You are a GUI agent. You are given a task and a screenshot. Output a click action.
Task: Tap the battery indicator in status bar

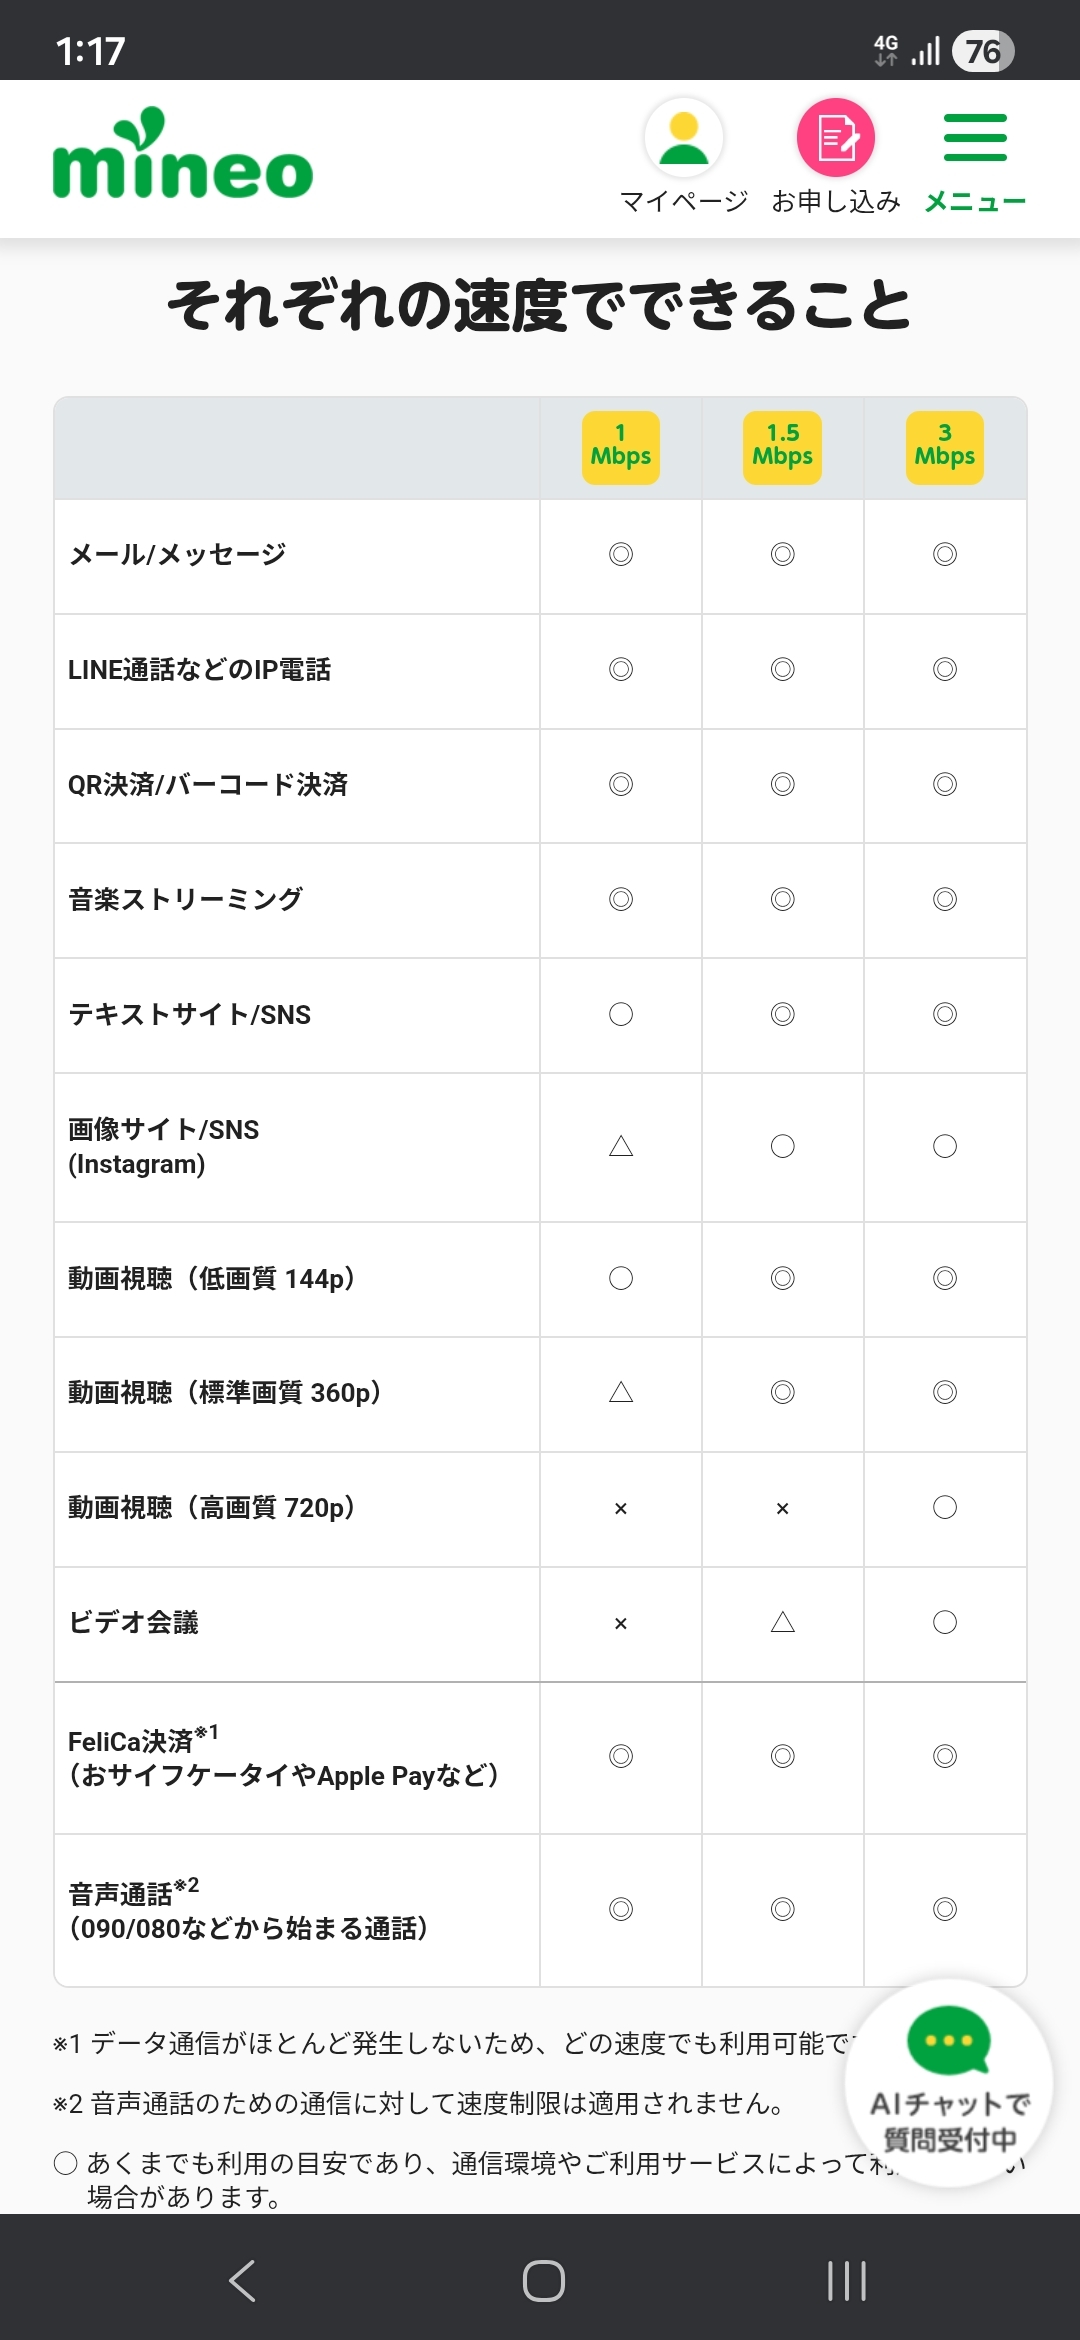[983, 51]
